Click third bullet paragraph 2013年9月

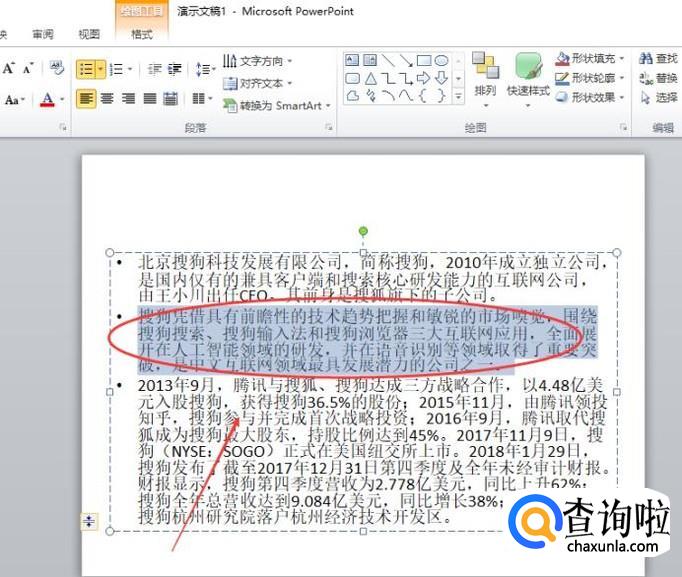374,450
